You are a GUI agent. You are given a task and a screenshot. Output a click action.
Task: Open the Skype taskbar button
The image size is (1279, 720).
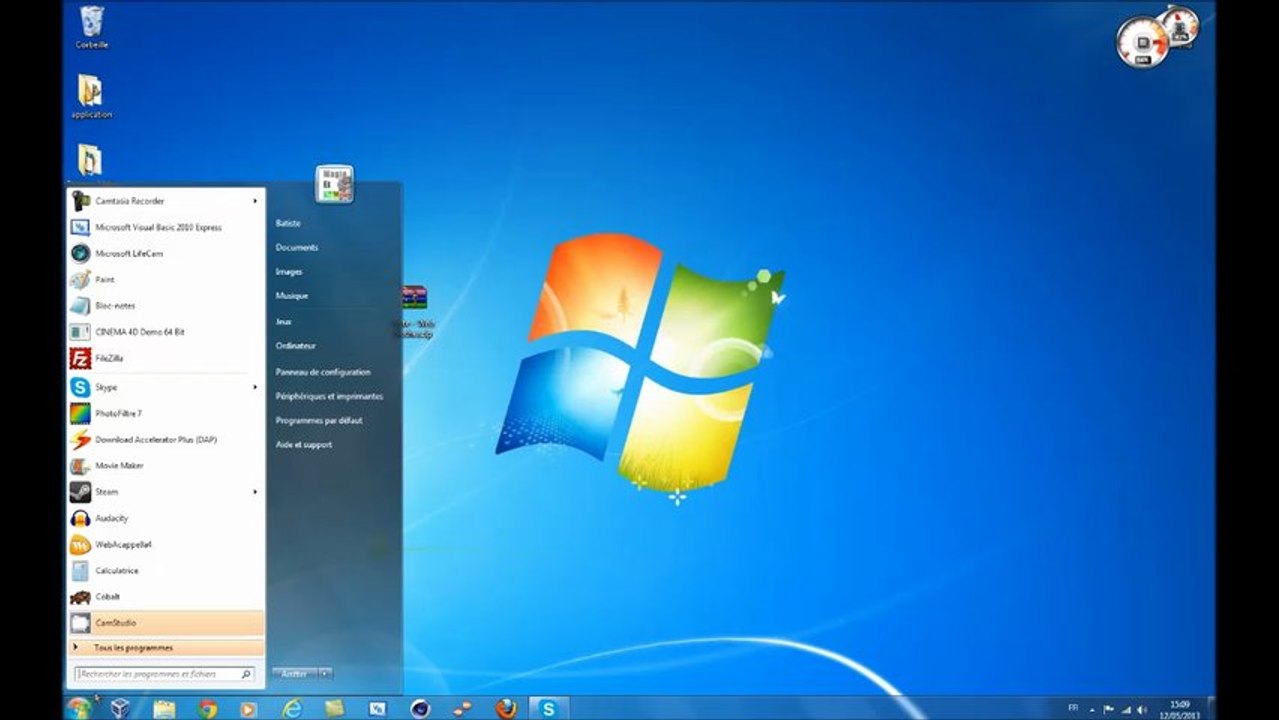548,708
